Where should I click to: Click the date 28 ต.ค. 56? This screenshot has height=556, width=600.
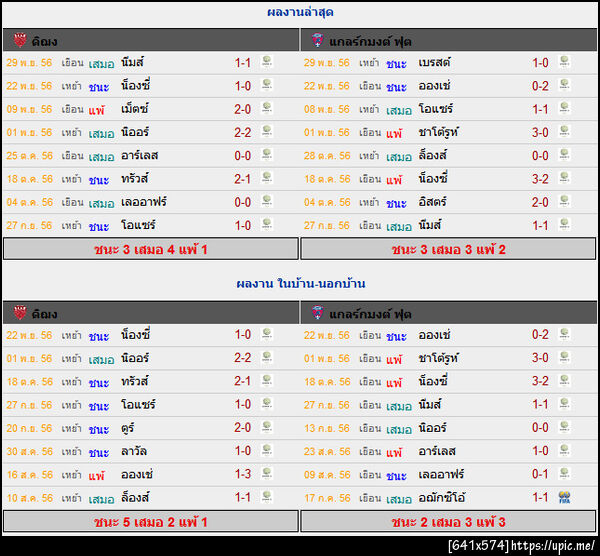pos(327,155)
